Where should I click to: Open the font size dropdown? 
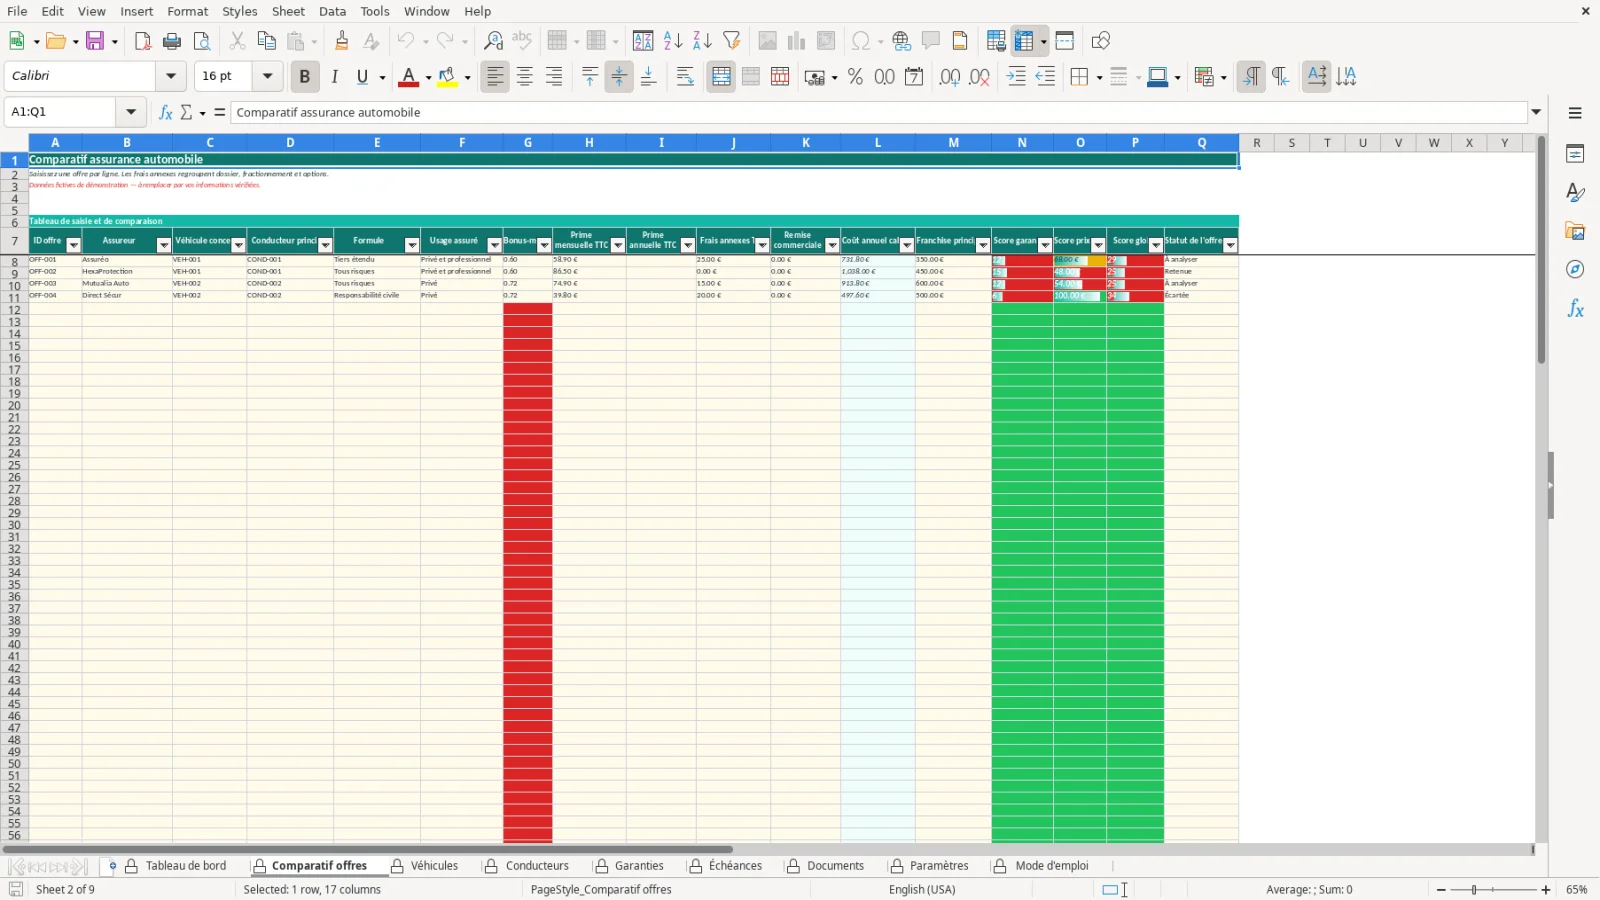267,76
